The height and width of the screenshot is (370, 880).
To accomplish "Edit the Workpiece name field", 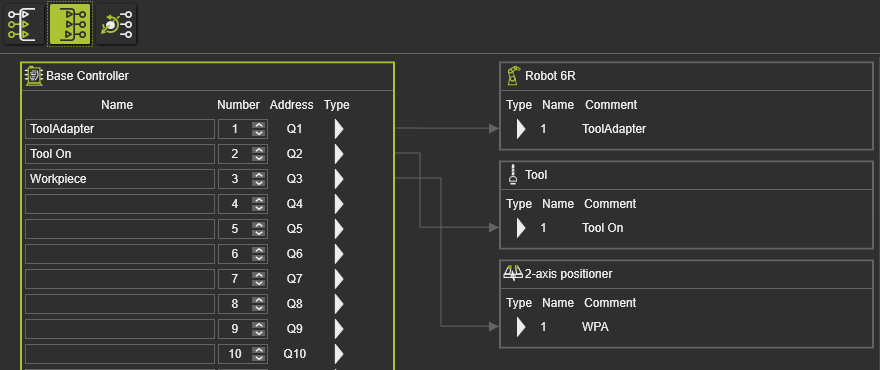I will pos(120,179).
